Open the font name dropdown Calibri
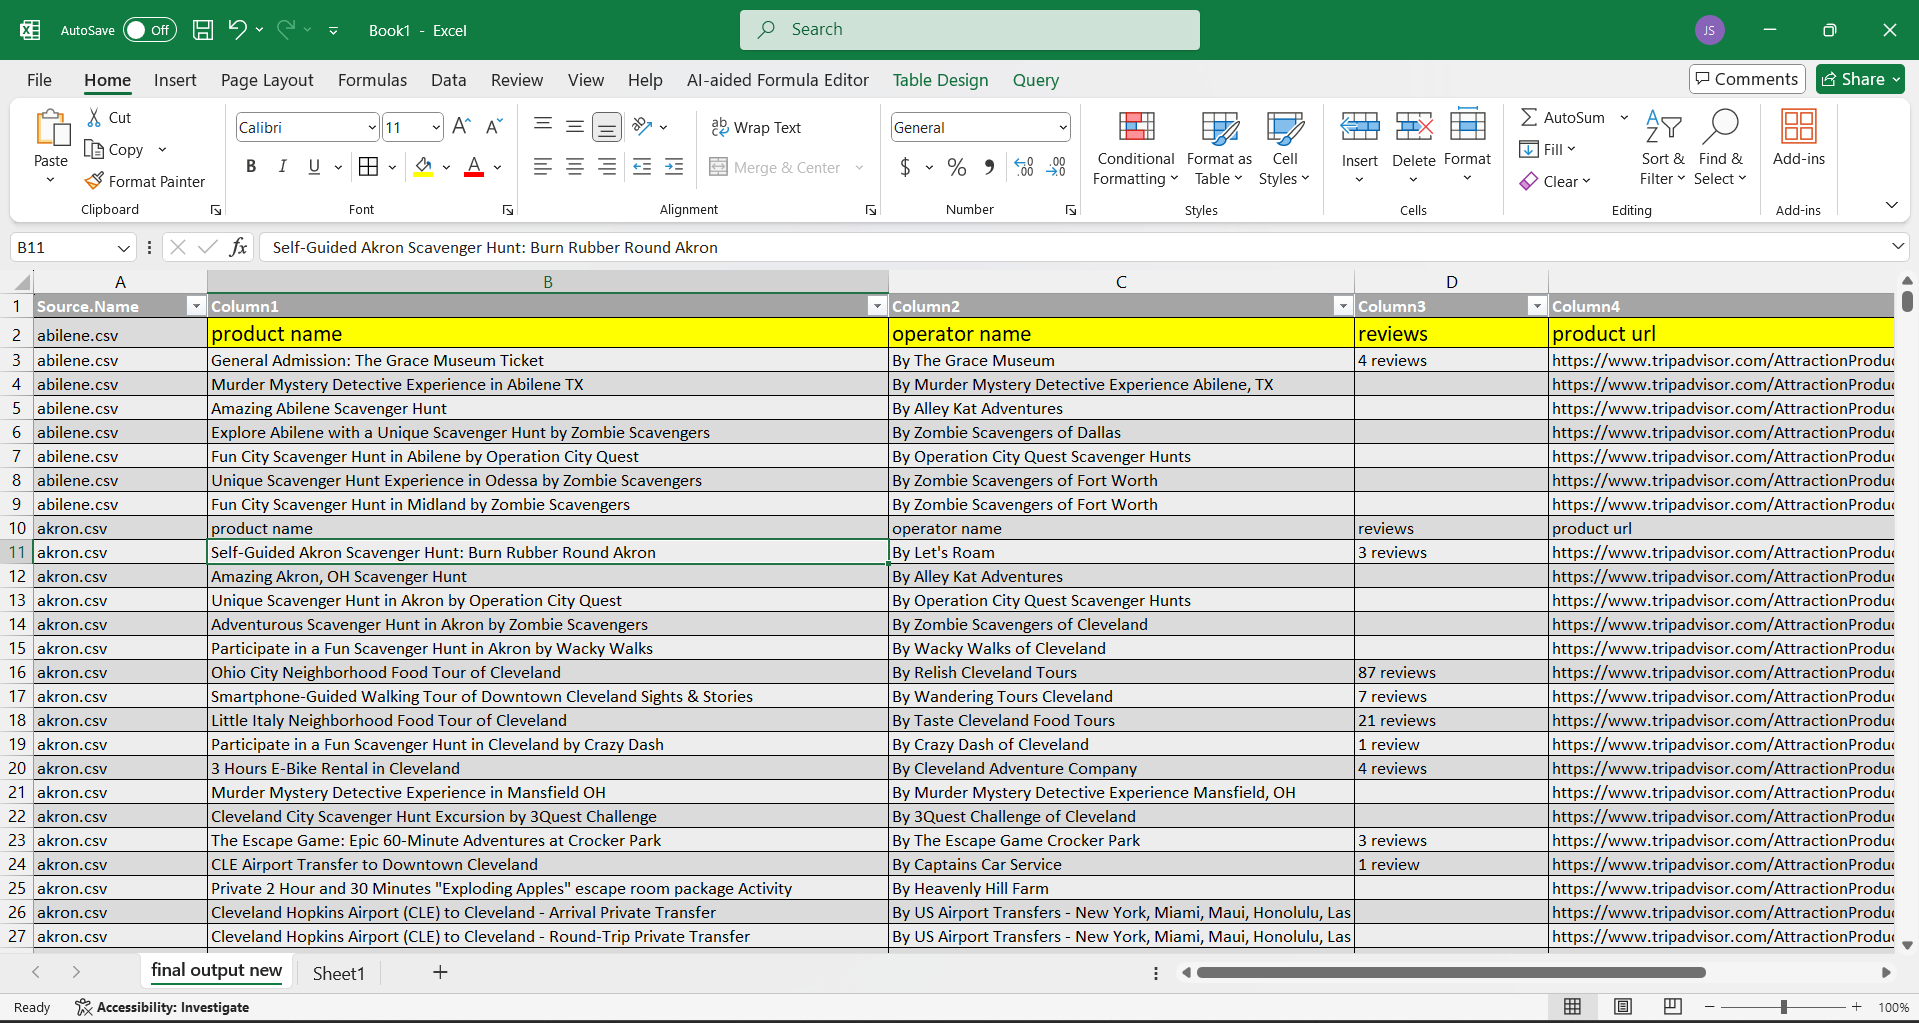The height and width of the screenshot is (1023, 1919). click(372, 127)
